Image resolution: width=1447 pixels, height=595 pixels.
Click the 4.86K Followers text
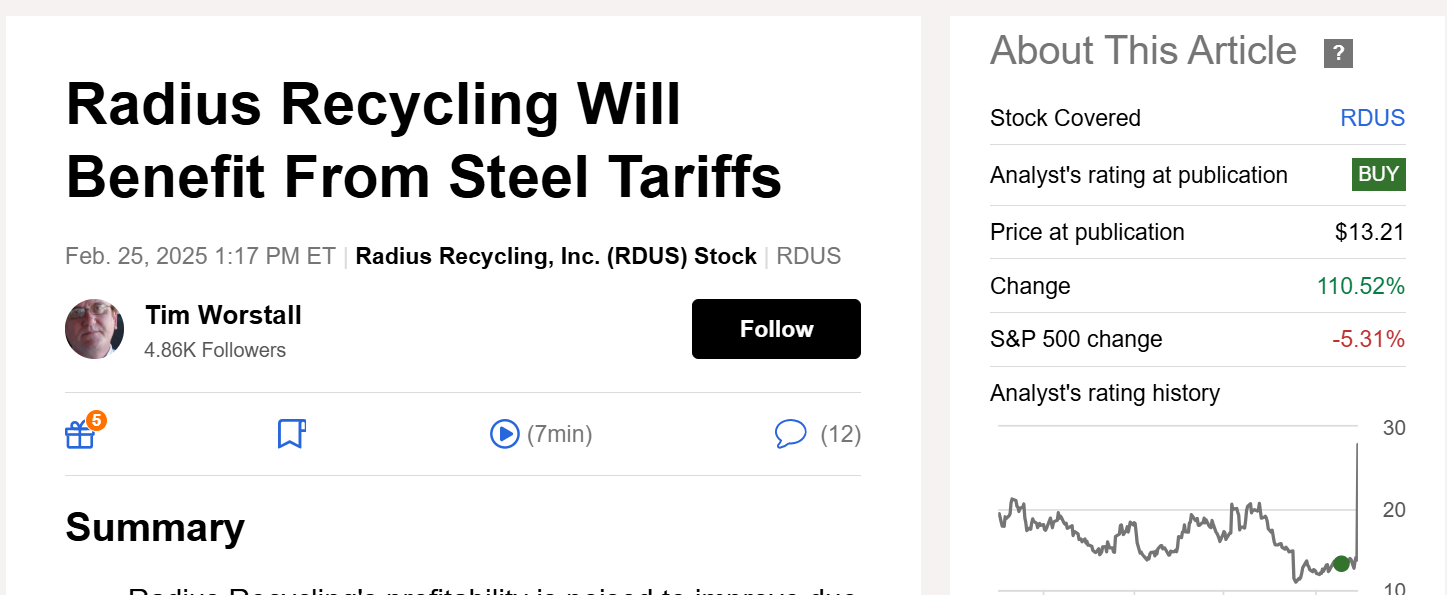215,350
